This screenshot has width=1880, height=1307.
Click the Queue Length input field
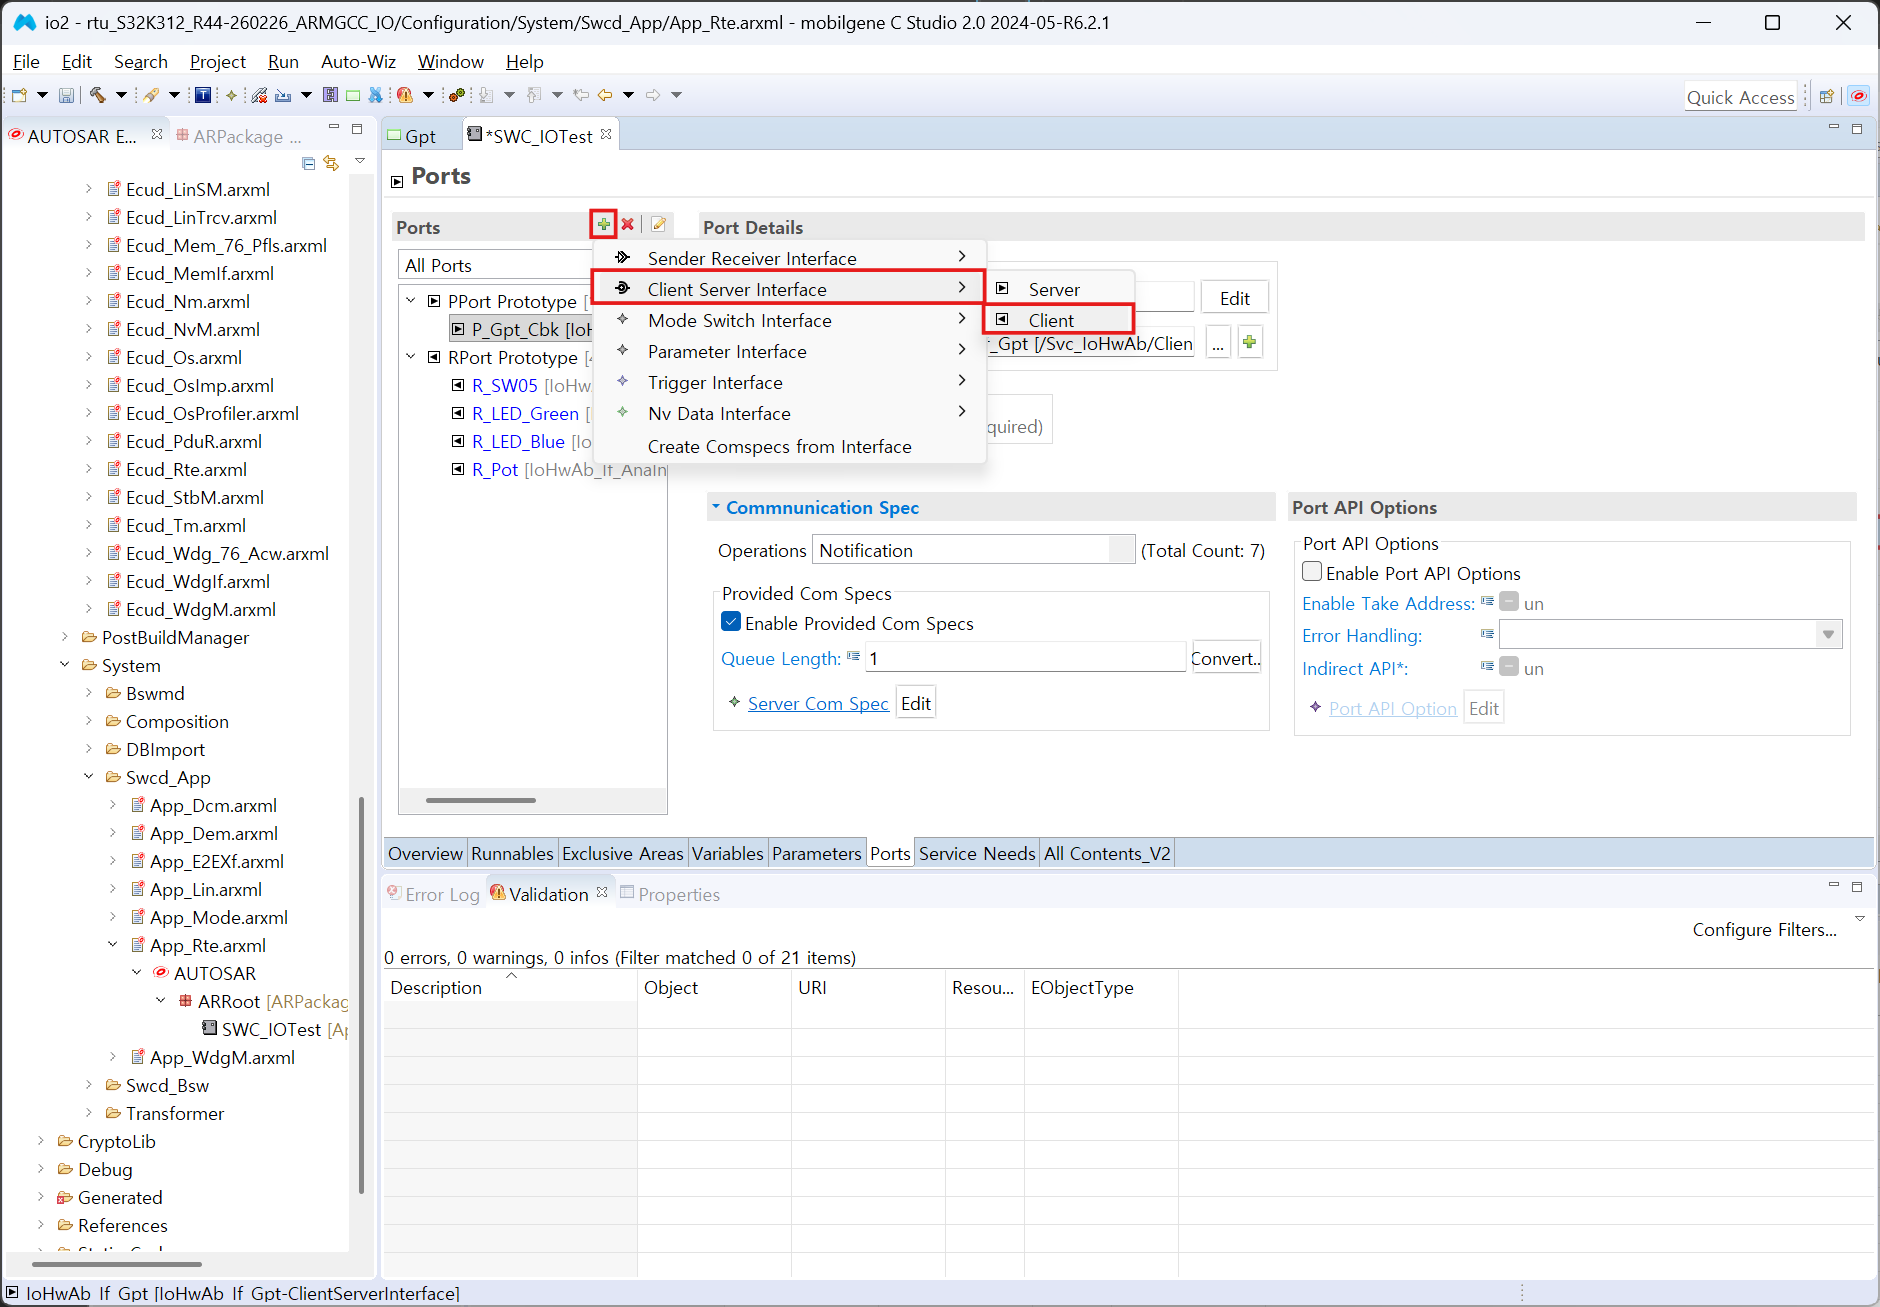pos(1025,658)
